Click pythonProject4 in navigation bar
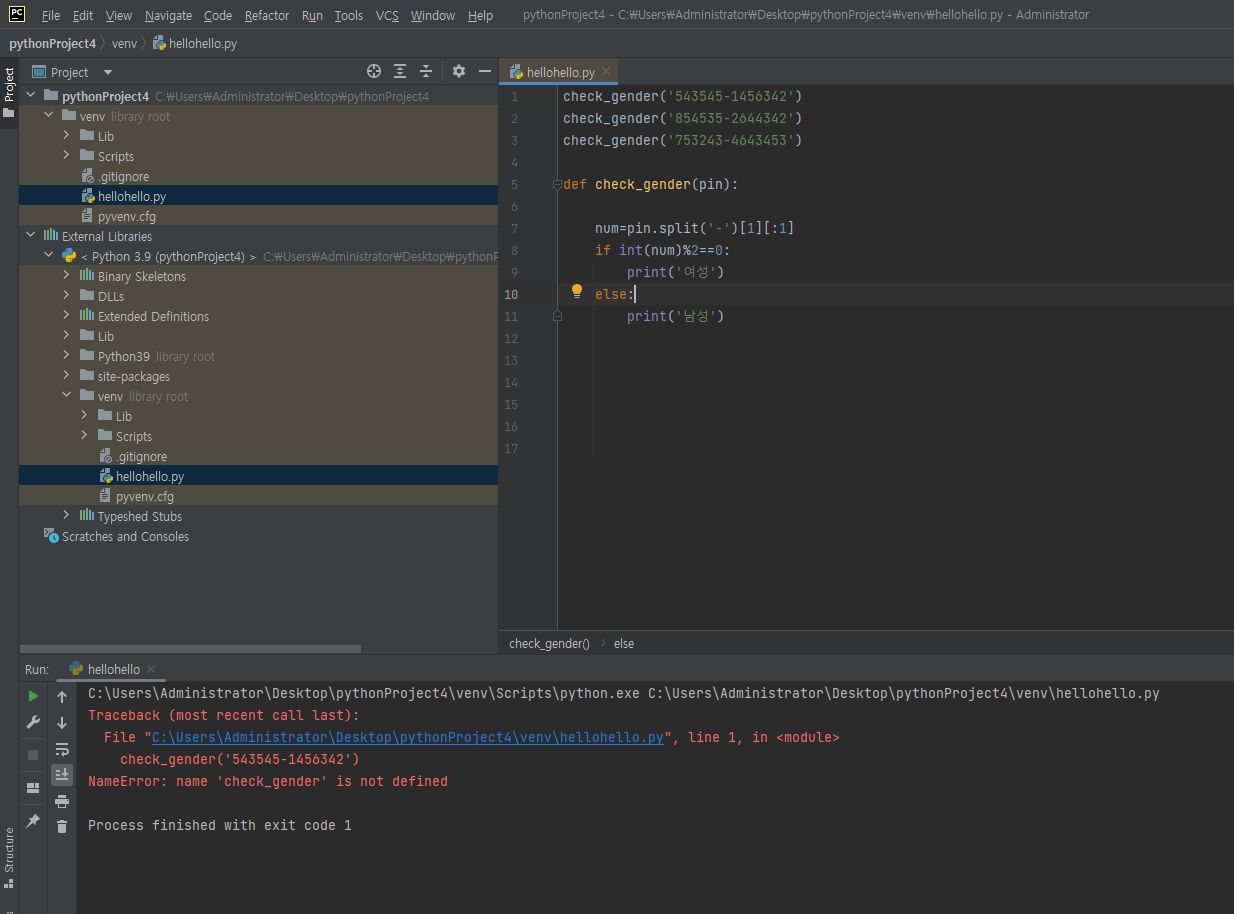Viewport: 1234px width, 914px height. point(52,44)
